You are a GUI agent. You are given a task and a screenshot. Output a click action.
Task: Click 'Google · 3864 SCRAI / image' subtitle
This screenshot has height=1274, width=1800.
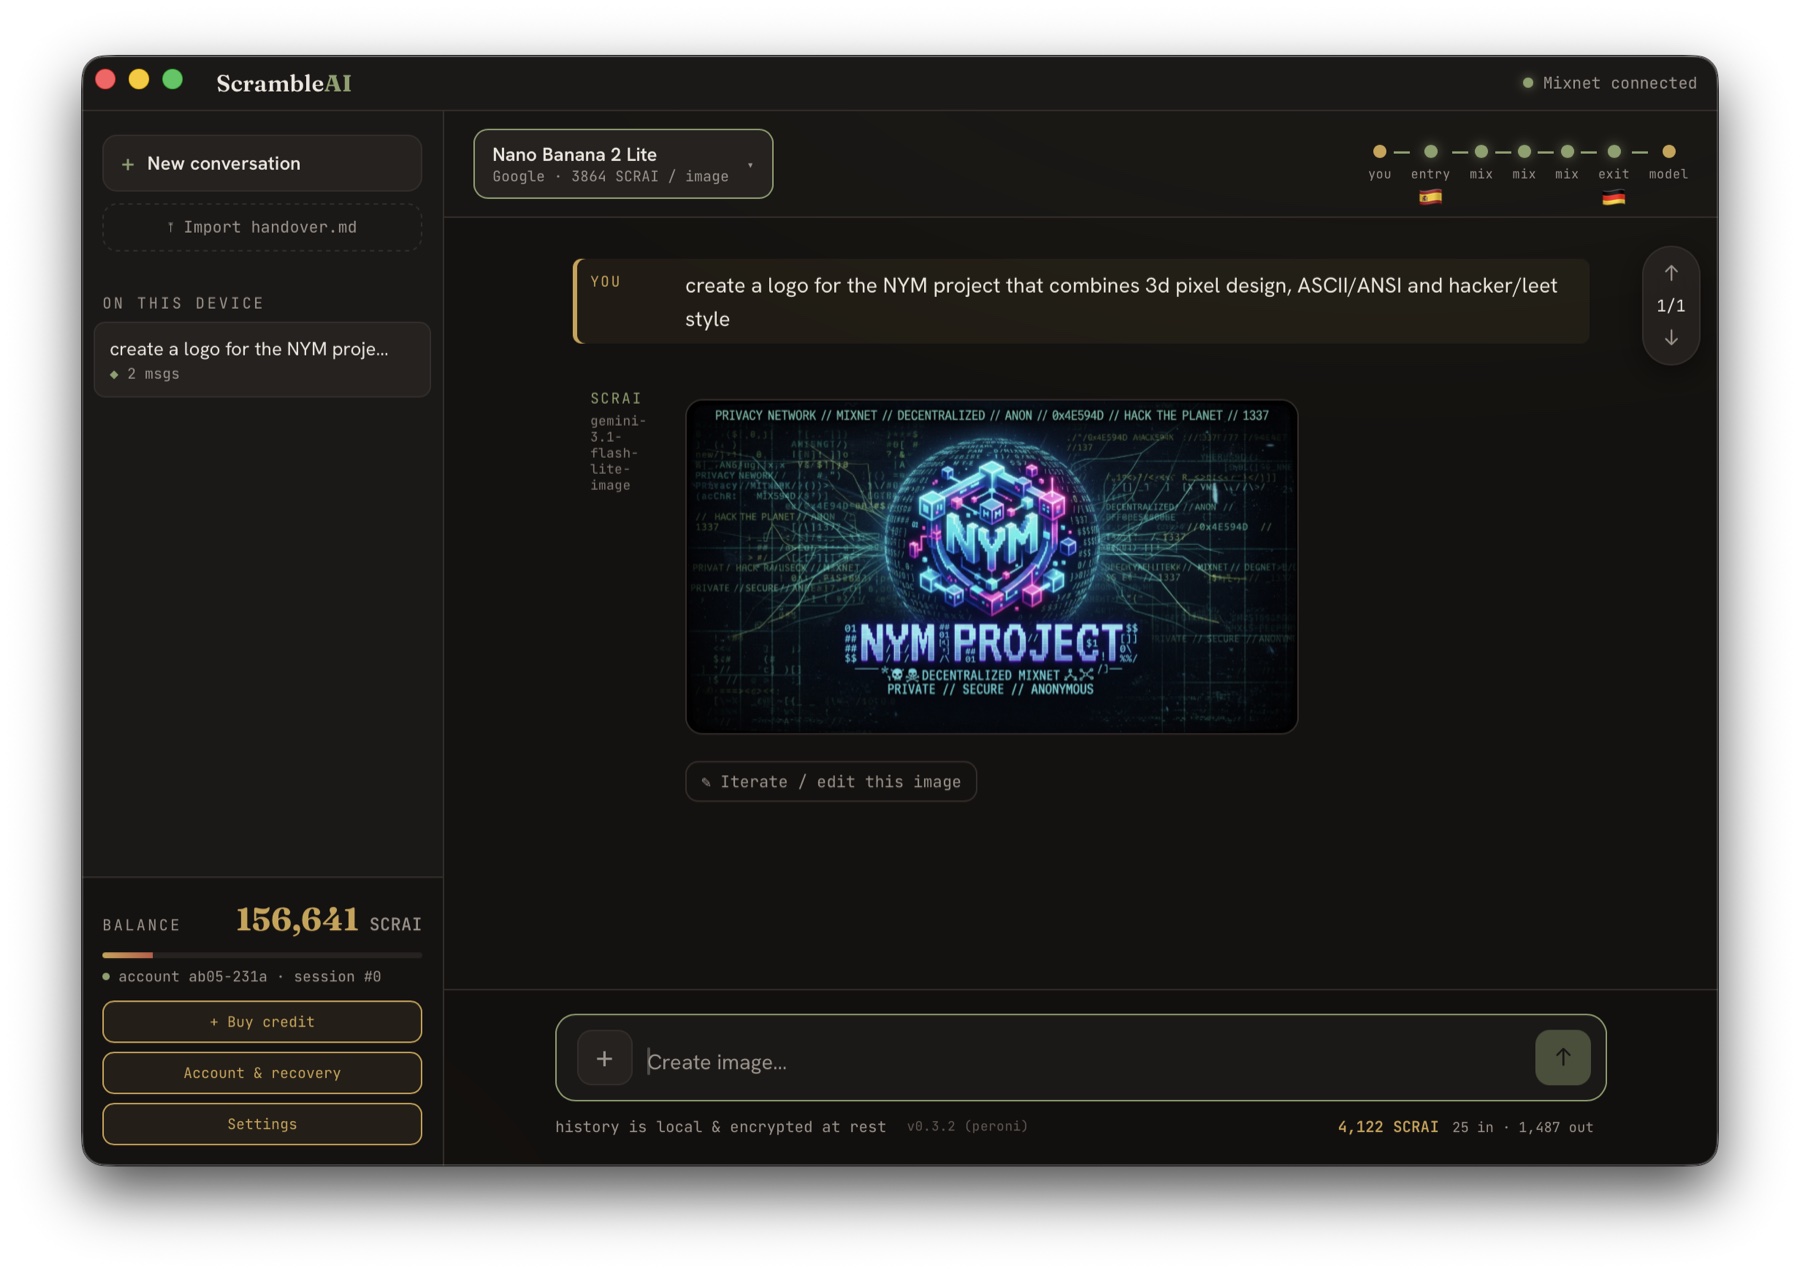point(610,177)
